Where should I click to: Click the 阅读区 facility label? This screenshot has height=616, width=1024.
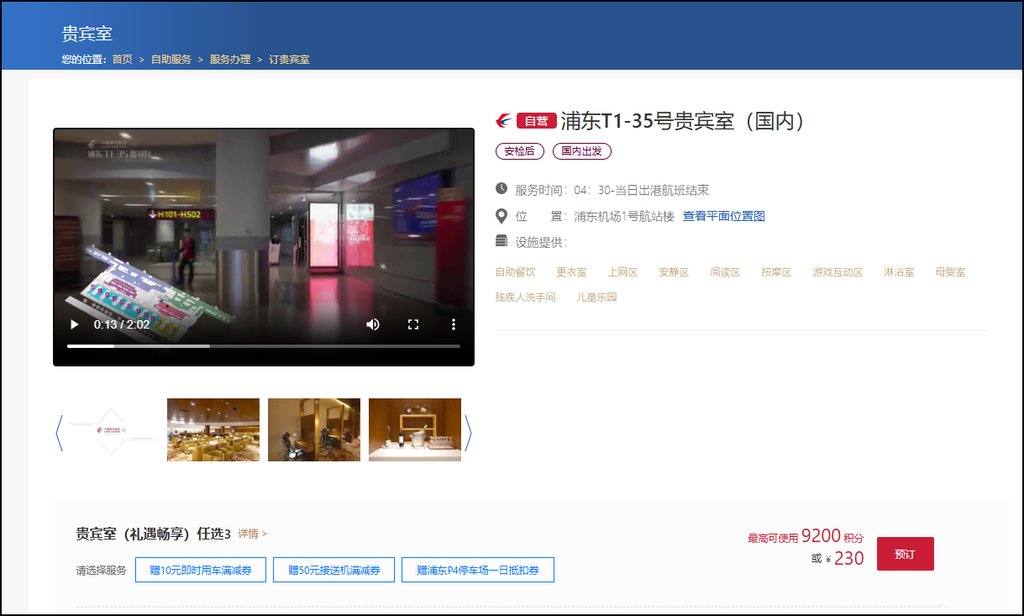click(725, 272)
